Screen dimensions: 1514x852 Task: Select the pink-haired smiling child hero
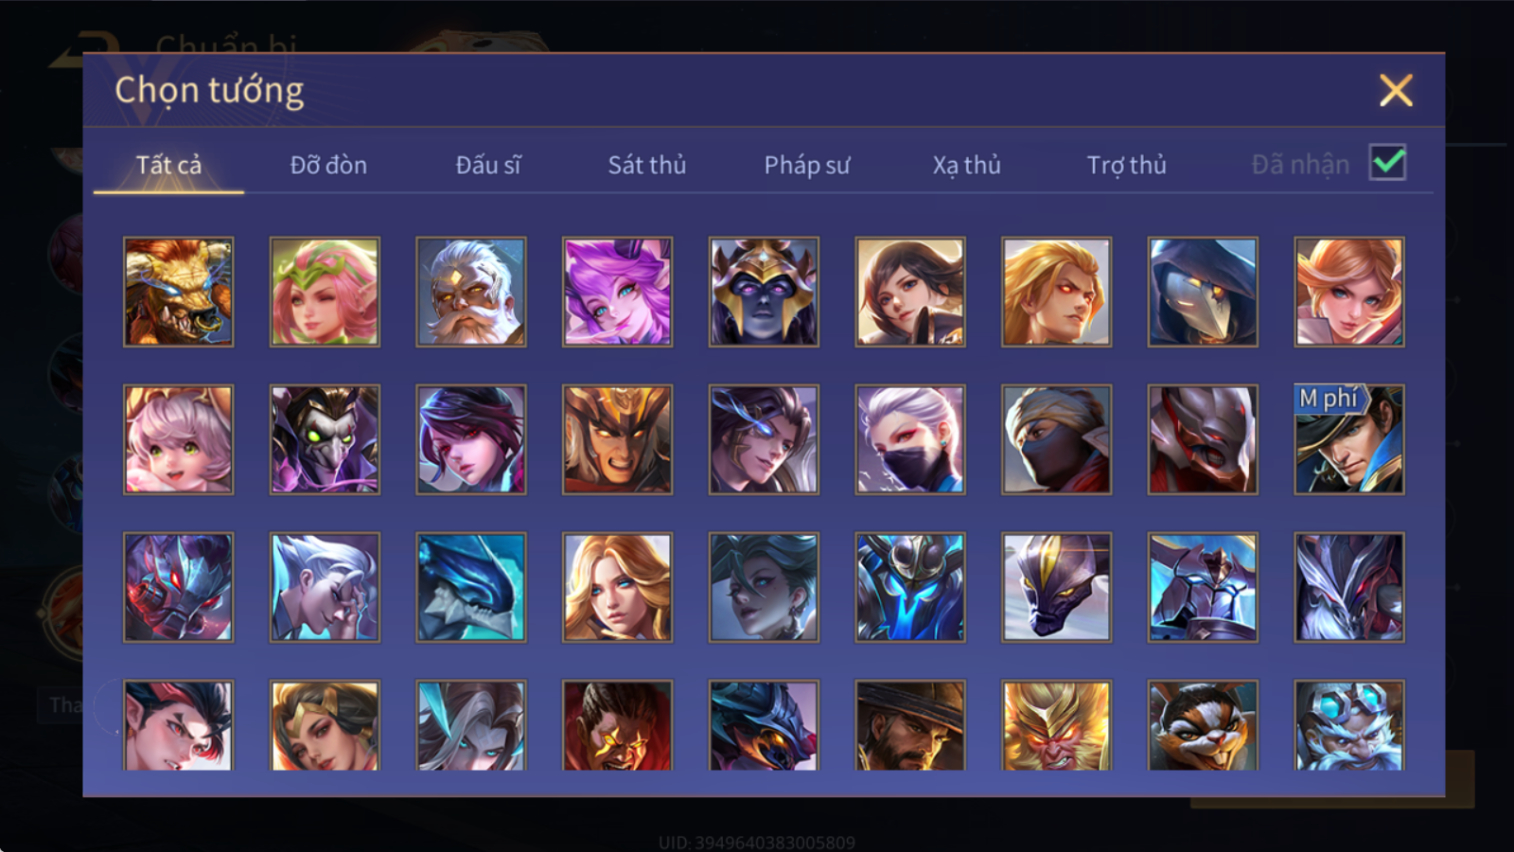(178, 440)
